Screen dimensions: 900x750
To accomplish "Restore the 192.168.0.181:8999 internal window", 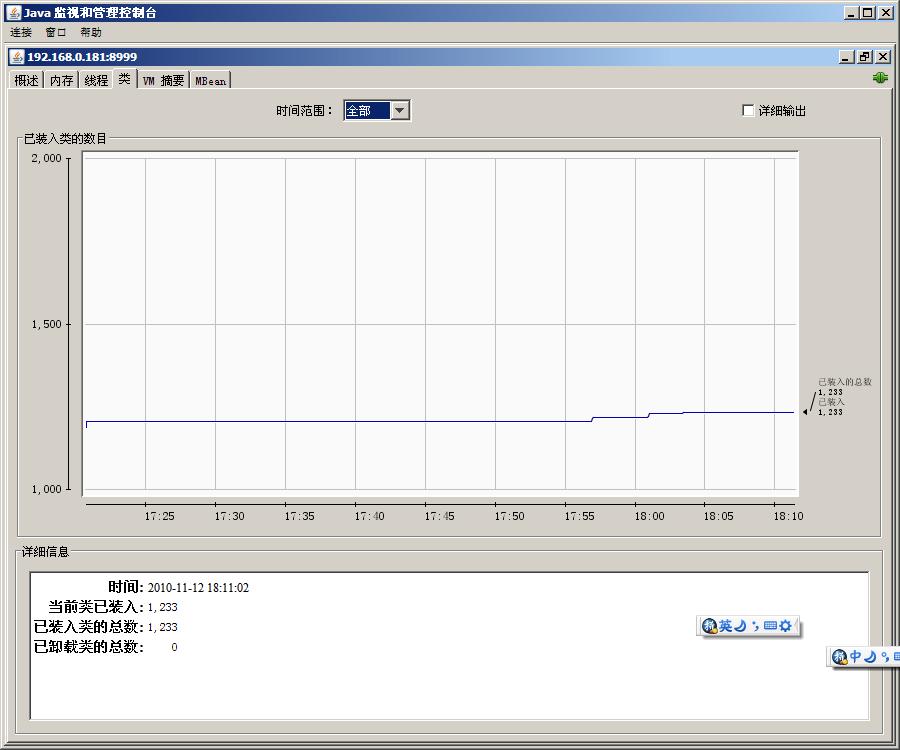I will [x=864, y=57].
